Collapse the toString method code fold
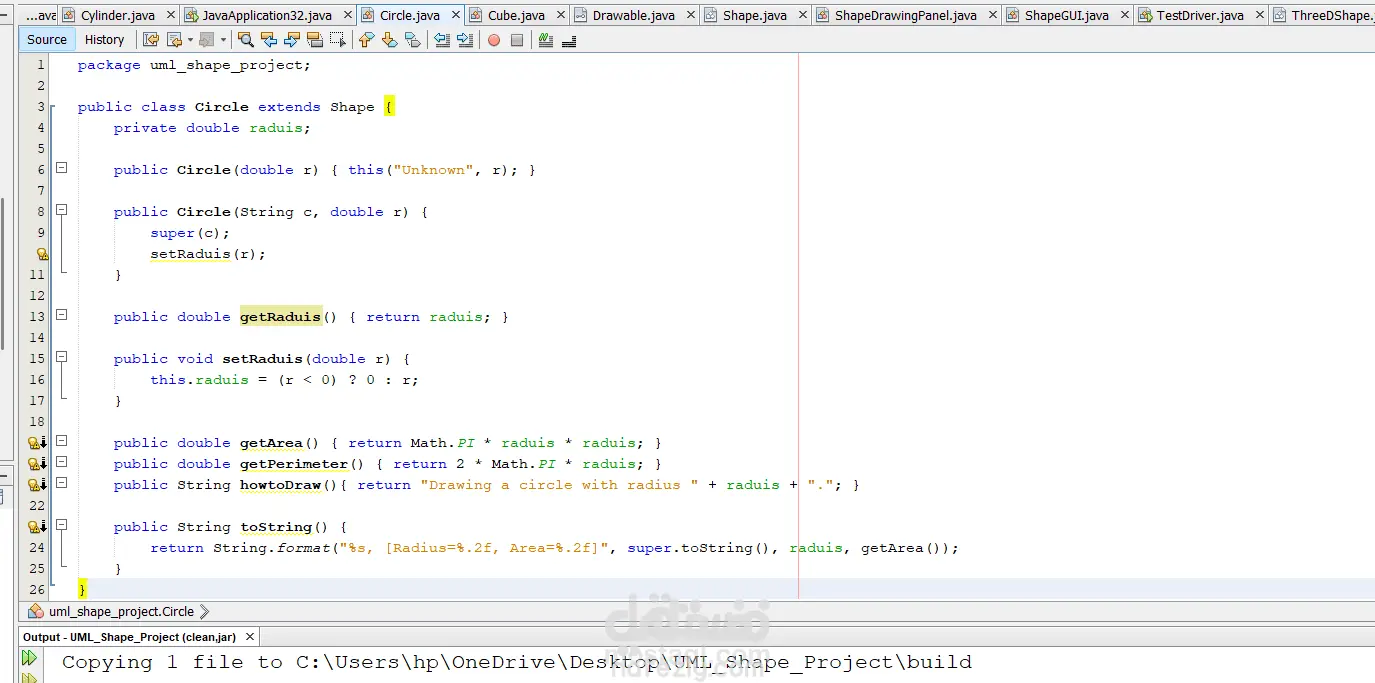This screenshot has width=1375, height=683. 61,525
